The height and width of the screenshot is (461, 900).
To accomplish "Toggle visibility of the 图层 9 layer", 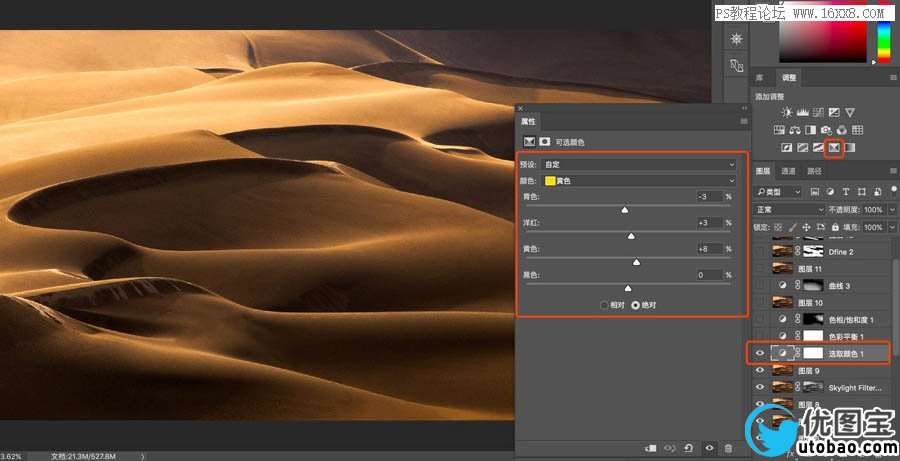I will [x=759, y=370].
